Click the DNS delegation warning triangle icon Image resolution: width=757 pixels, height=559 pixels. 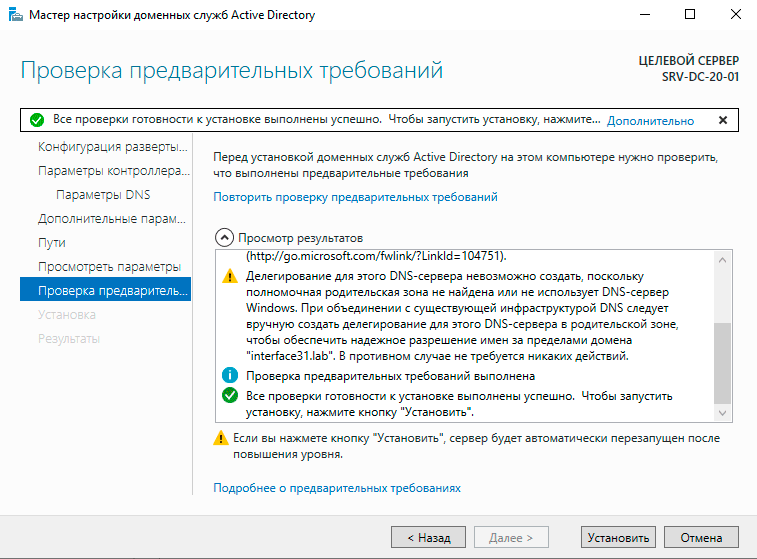pos(229,276)
